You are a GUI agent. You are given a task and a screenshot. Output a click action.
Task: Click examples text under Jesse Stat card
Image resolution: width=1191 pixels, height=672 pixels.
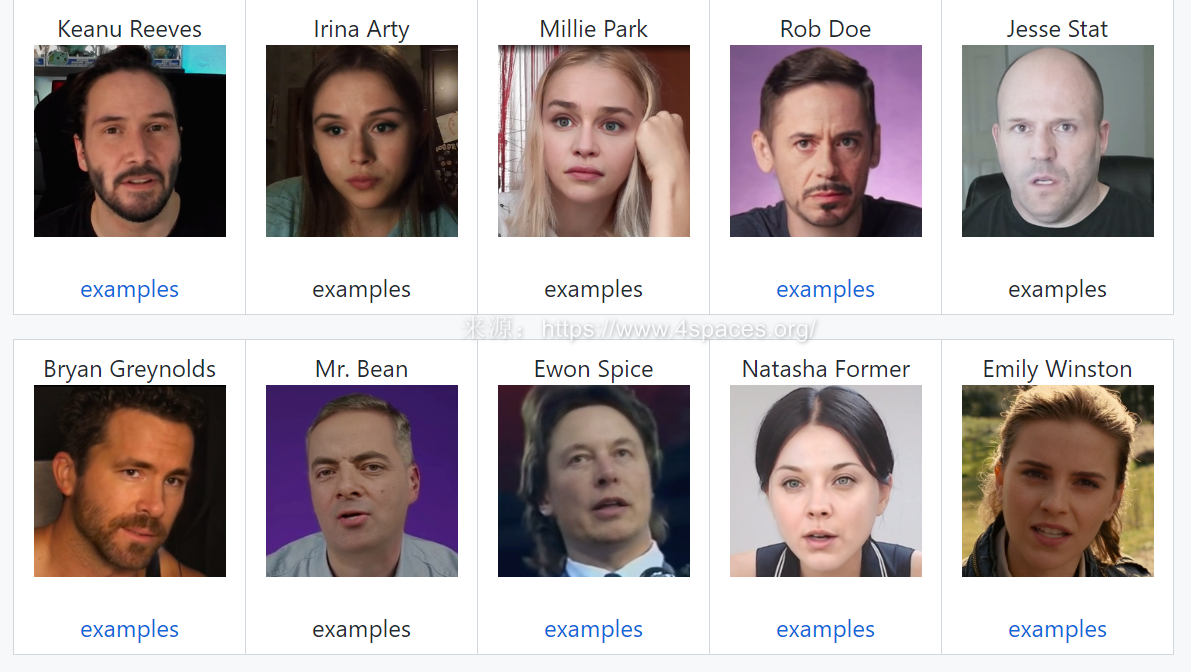(x=1057, y=289)
